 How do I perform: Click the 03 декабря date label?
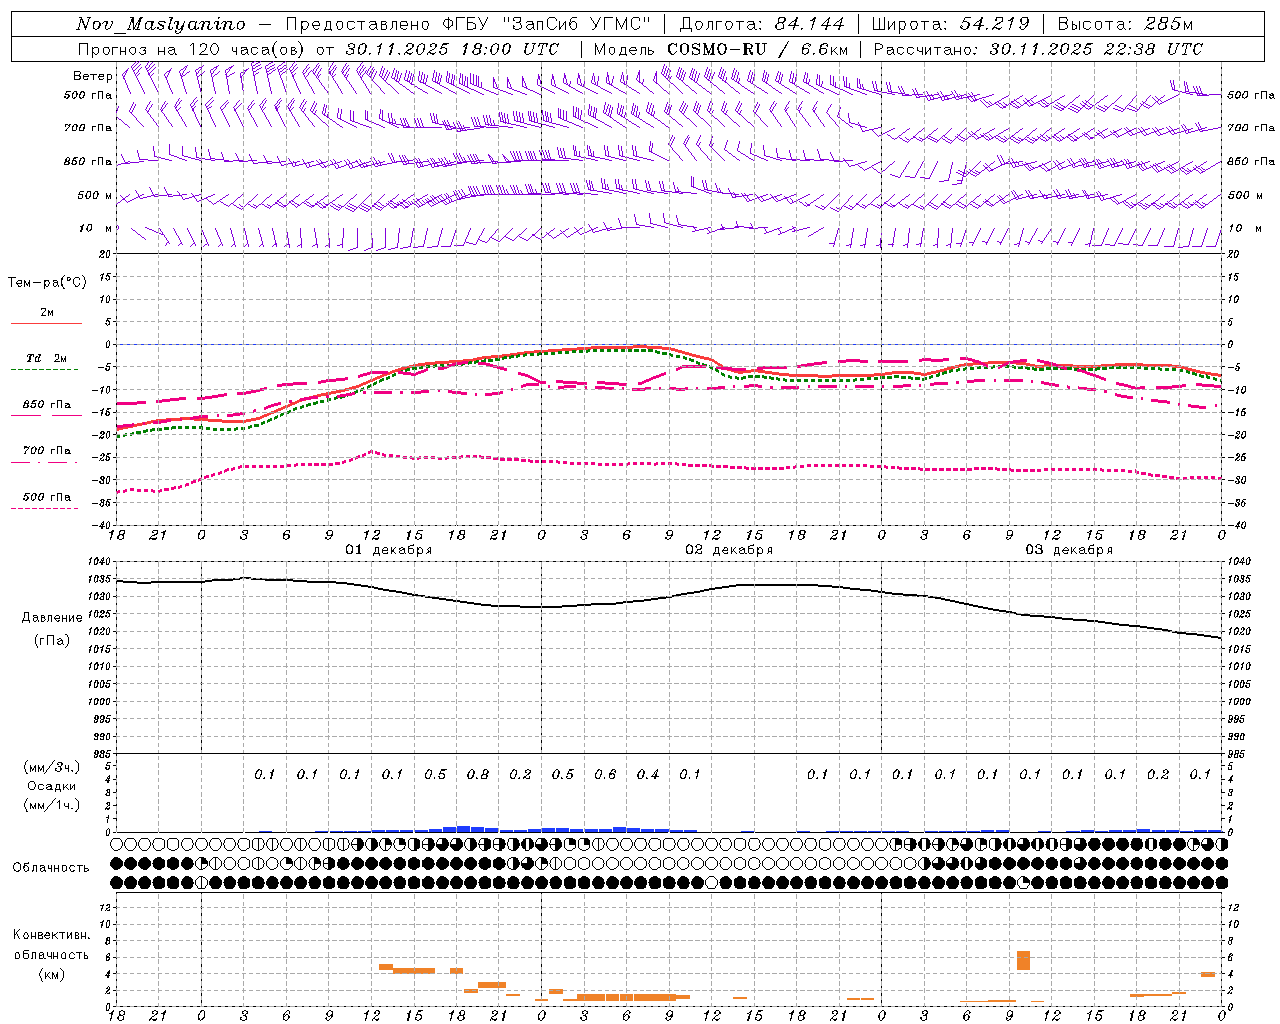(x=1069, y=550)
